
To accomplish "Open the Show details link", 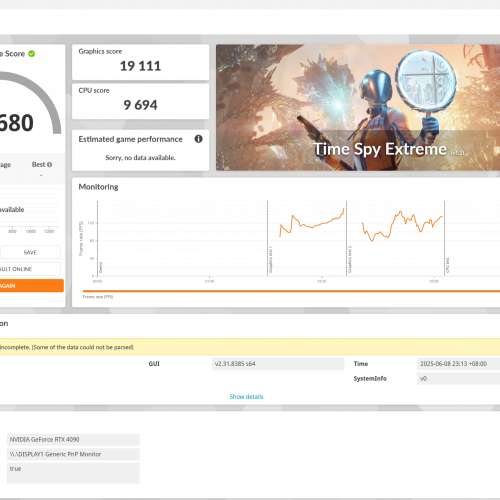I will 246,397.
